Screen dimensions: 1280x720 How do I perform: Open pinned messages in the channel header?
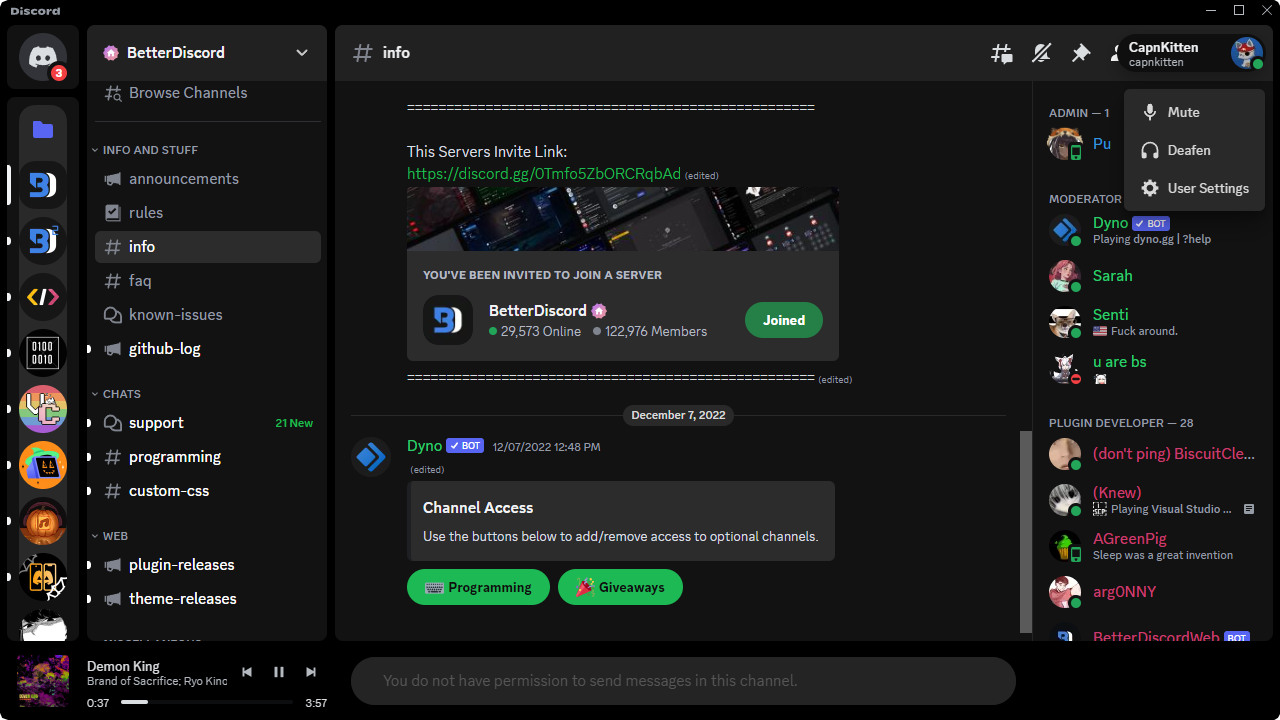pyautogui.click(x=1081, y=53)
